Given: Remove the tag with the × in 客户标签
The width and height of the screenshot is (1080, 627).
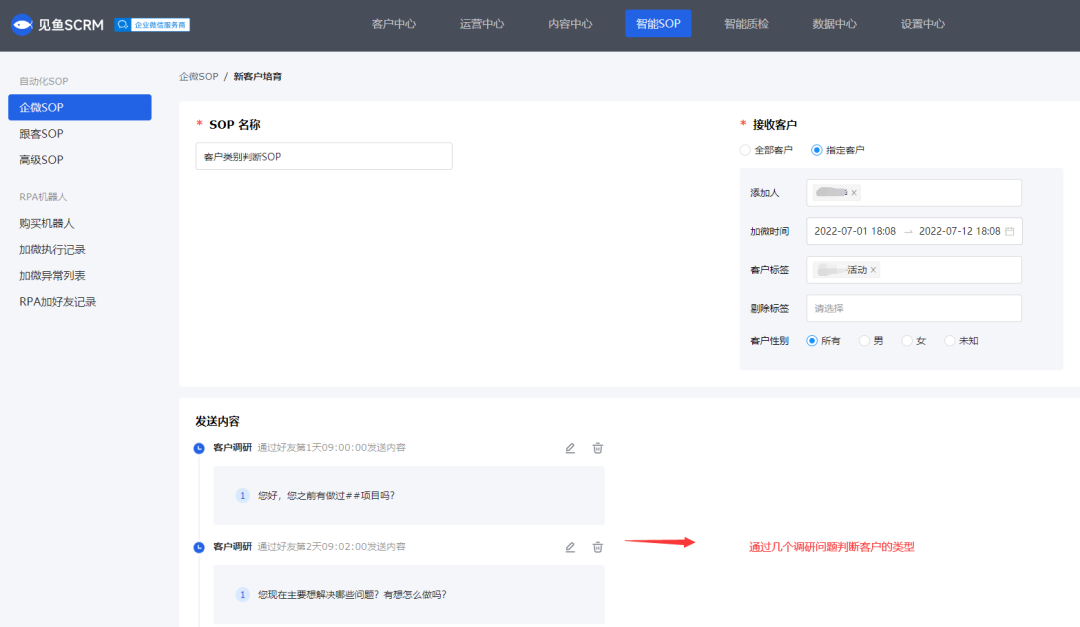Looking at the screenshot, I should (x=875, y=269).
